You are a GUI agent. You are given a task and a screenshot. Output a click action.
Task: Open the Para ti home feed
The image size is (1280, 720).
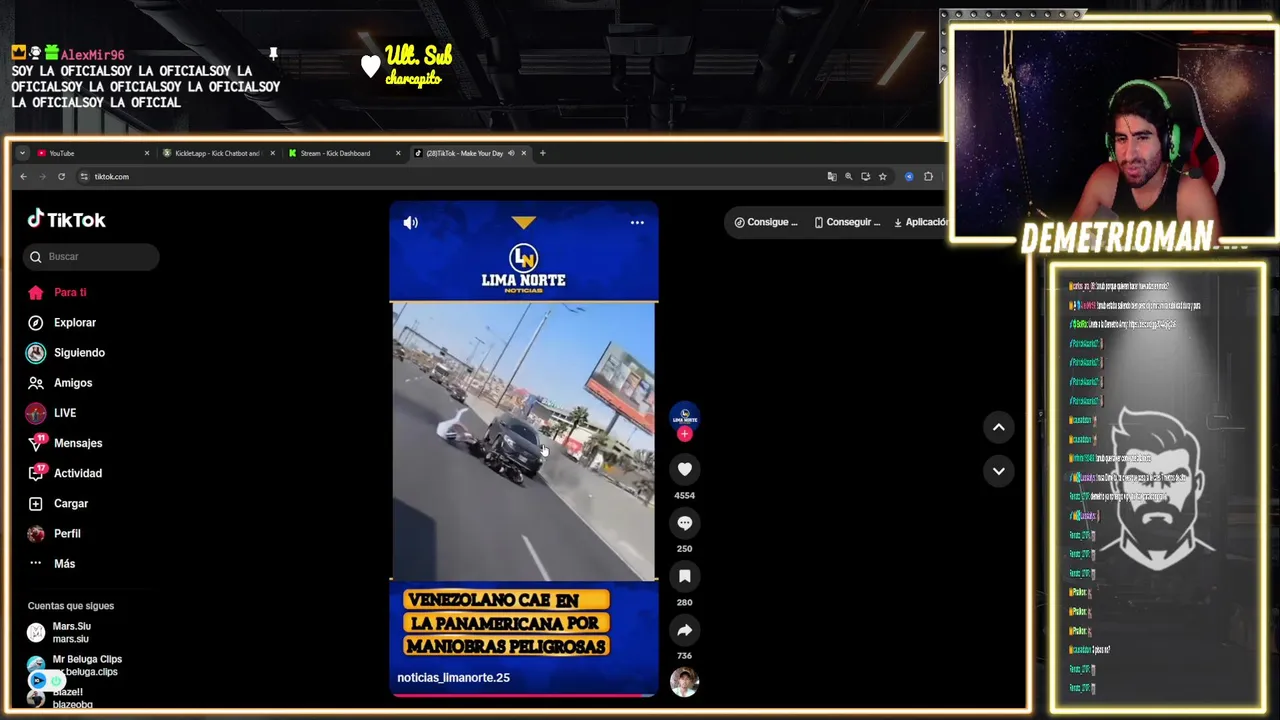(x=58, y=292)
